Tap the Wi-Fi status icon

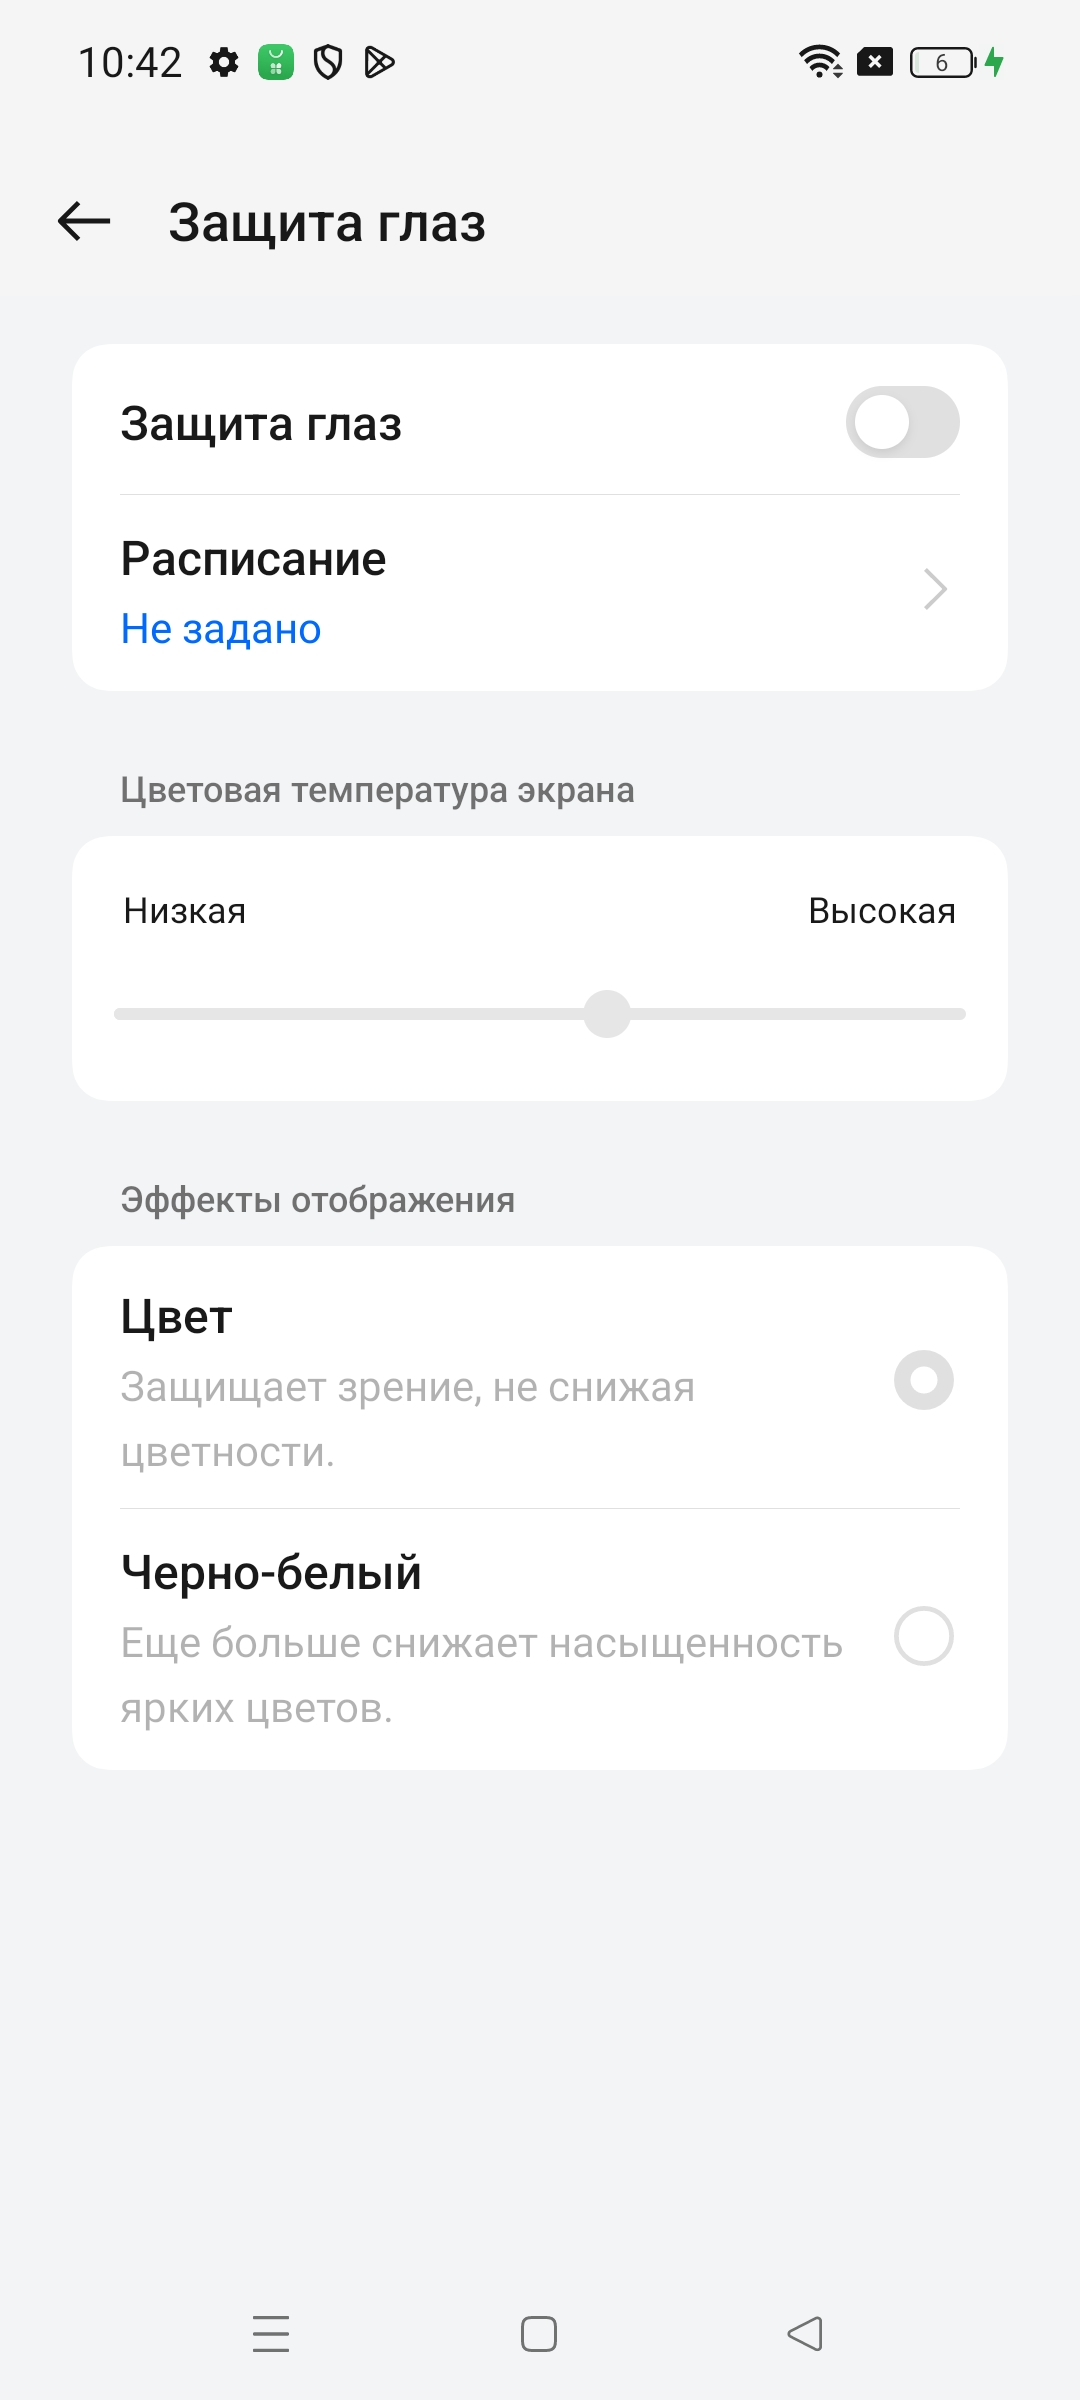820,62
